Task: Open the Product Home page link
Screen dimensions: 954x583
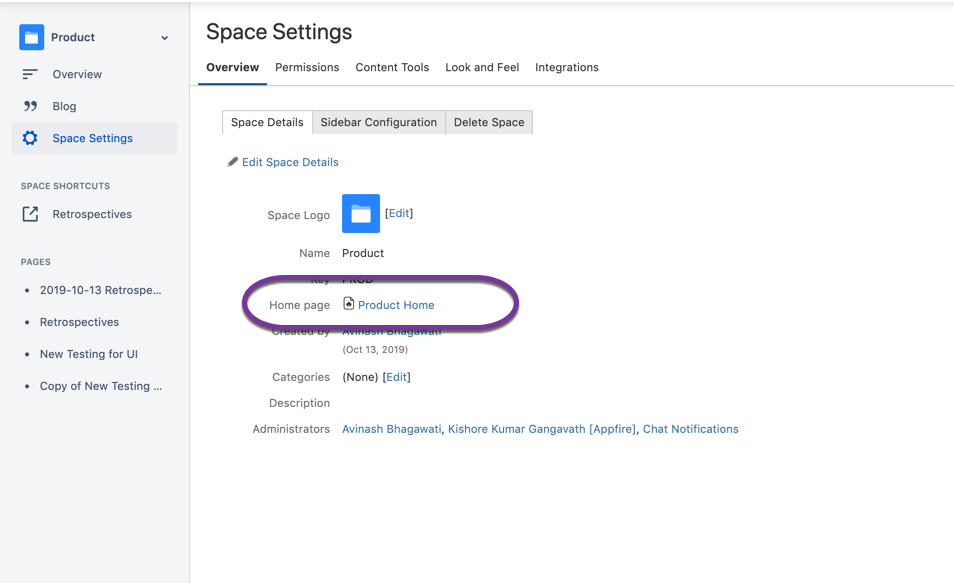Action: tap(396, 305)
